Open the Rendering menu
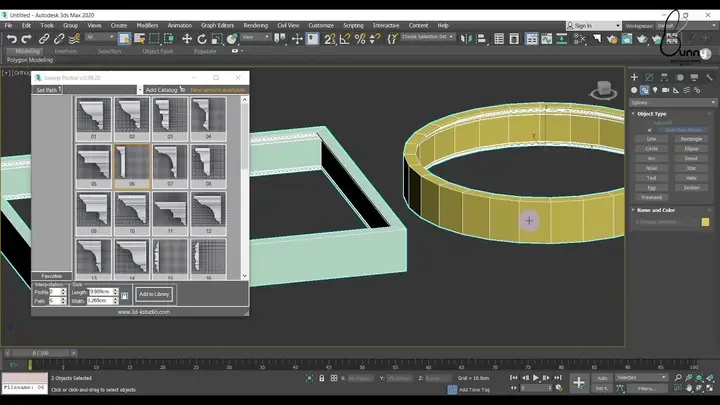Image resolution: width=720 pixels, height=405 pixels. coord(255,26)
